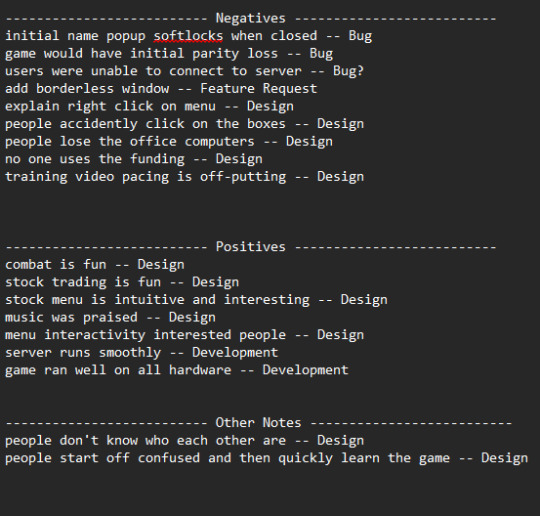Click the Positives section header
The image size is (540, 516).
tap(250, 247)
